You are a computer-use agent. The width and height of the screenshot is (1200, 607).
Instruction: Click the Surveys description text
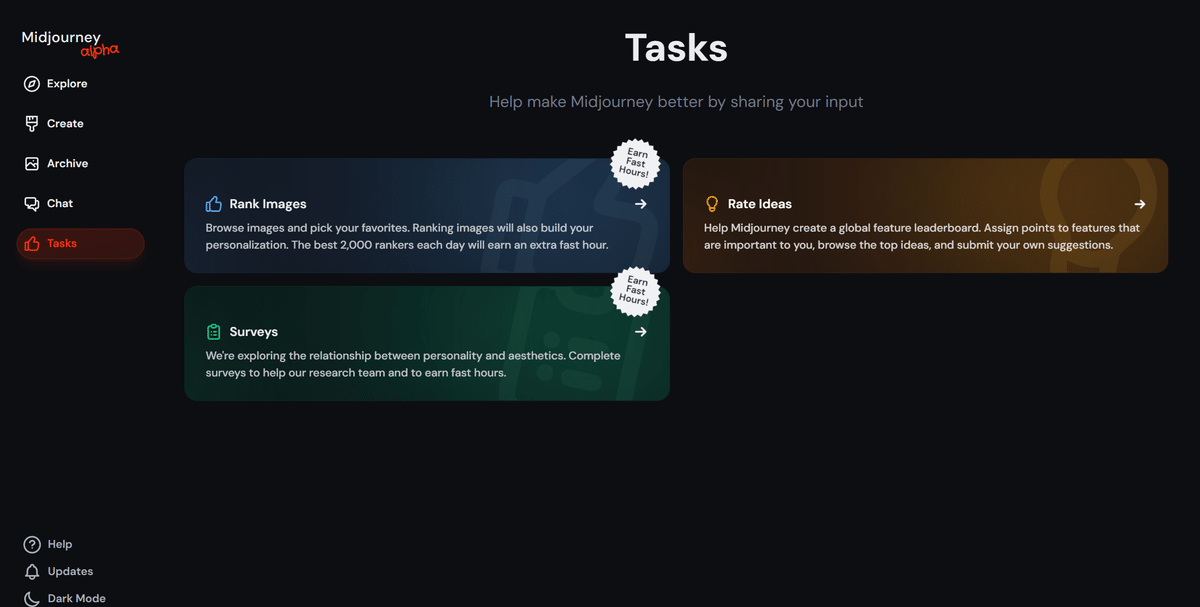point(413,364)
